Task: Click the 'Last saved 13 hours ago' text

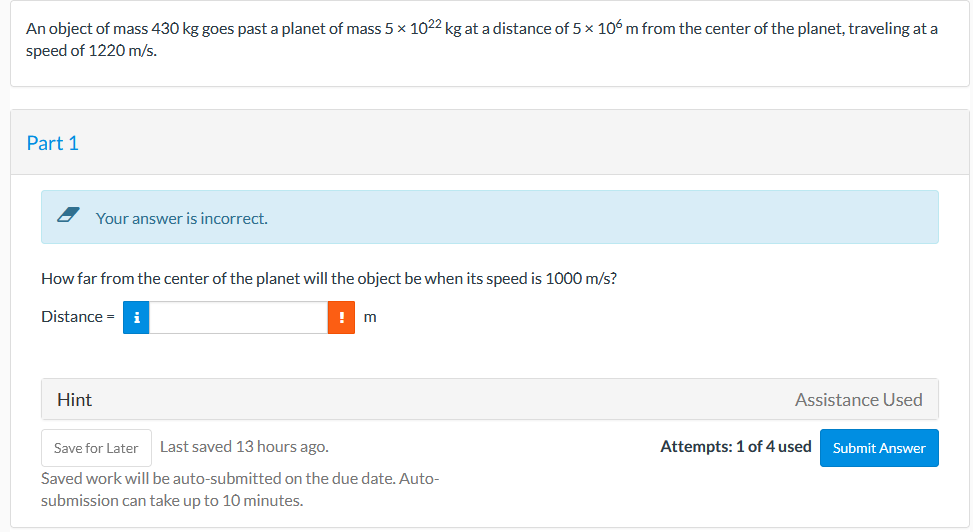Action: (244, 447)
